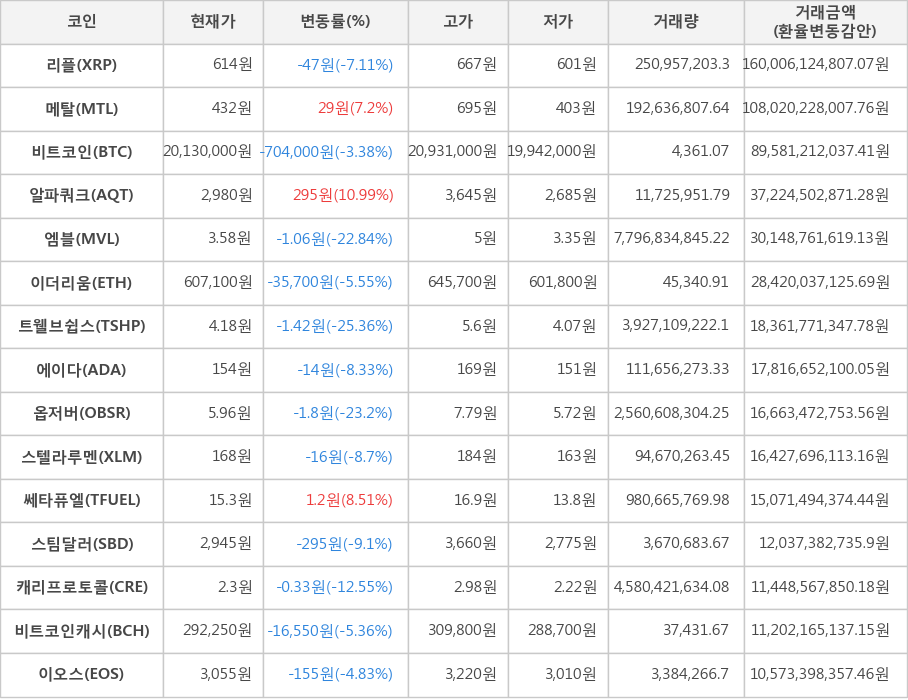Click the 에이다(ADA) coin label
Viewport: 908px width, 700px height.
click(82, 370)
